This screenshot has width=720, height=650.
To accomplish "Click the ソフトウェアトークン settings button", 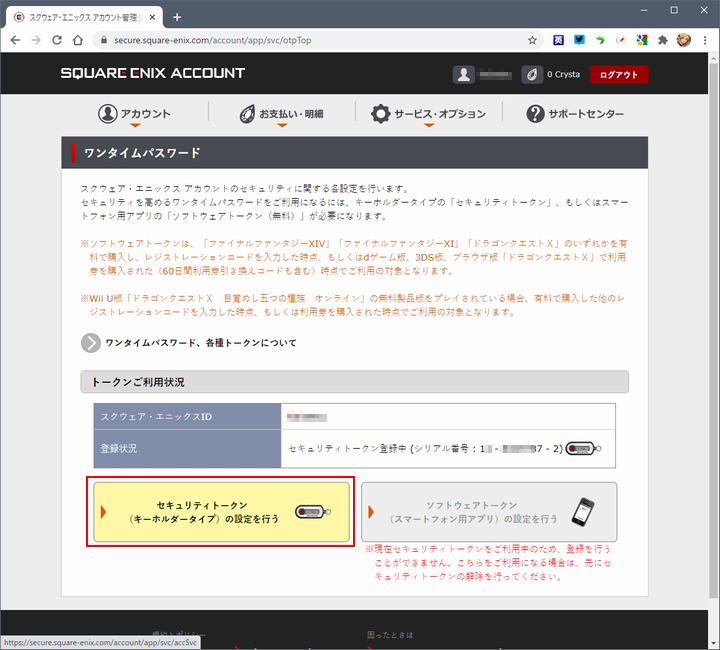I will [489, 512].
